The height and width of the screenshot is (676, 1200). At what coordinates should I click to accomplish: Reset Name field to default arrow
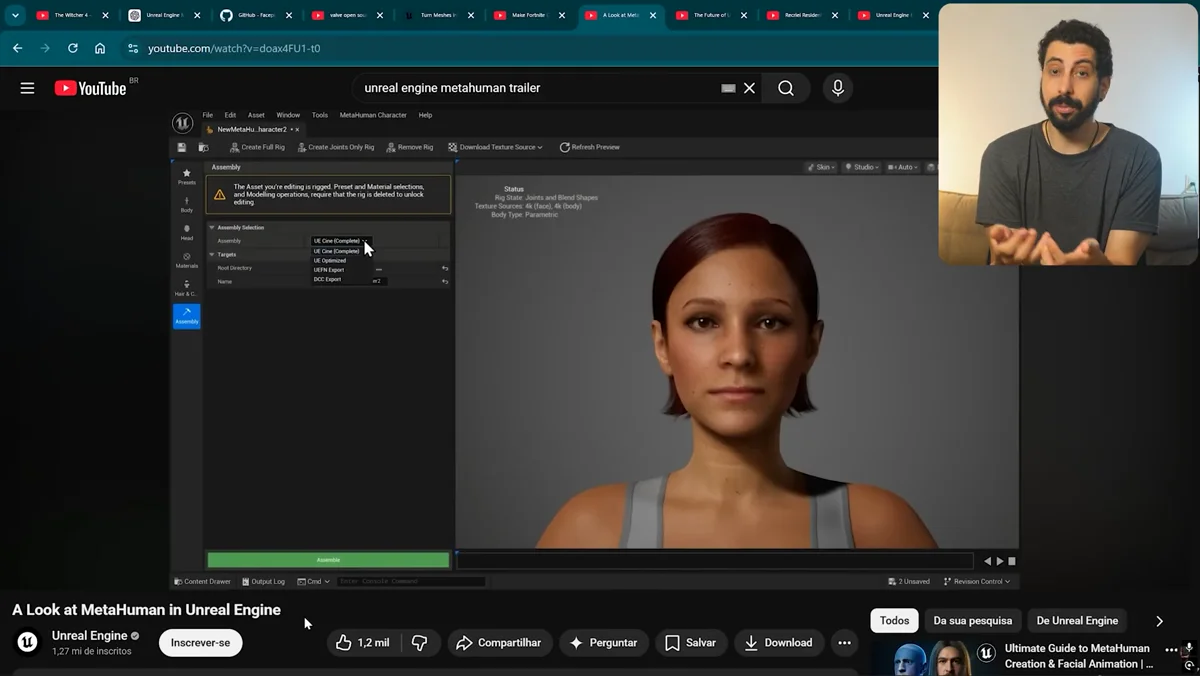pos(445,281)
